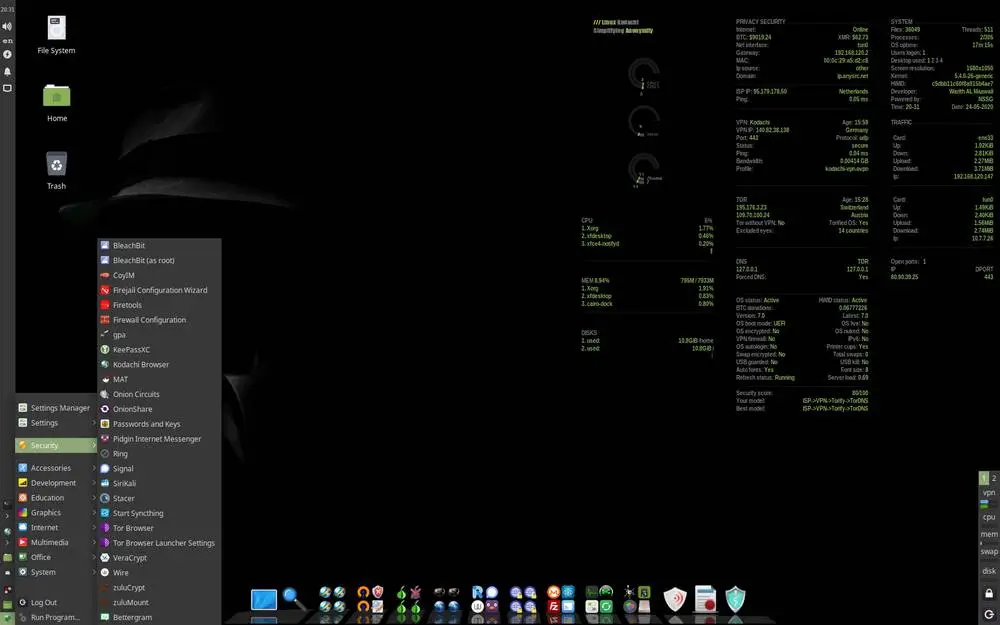Click the disk monitor in the panel
Screen dimensions: 1000x625
pos(989,571)
